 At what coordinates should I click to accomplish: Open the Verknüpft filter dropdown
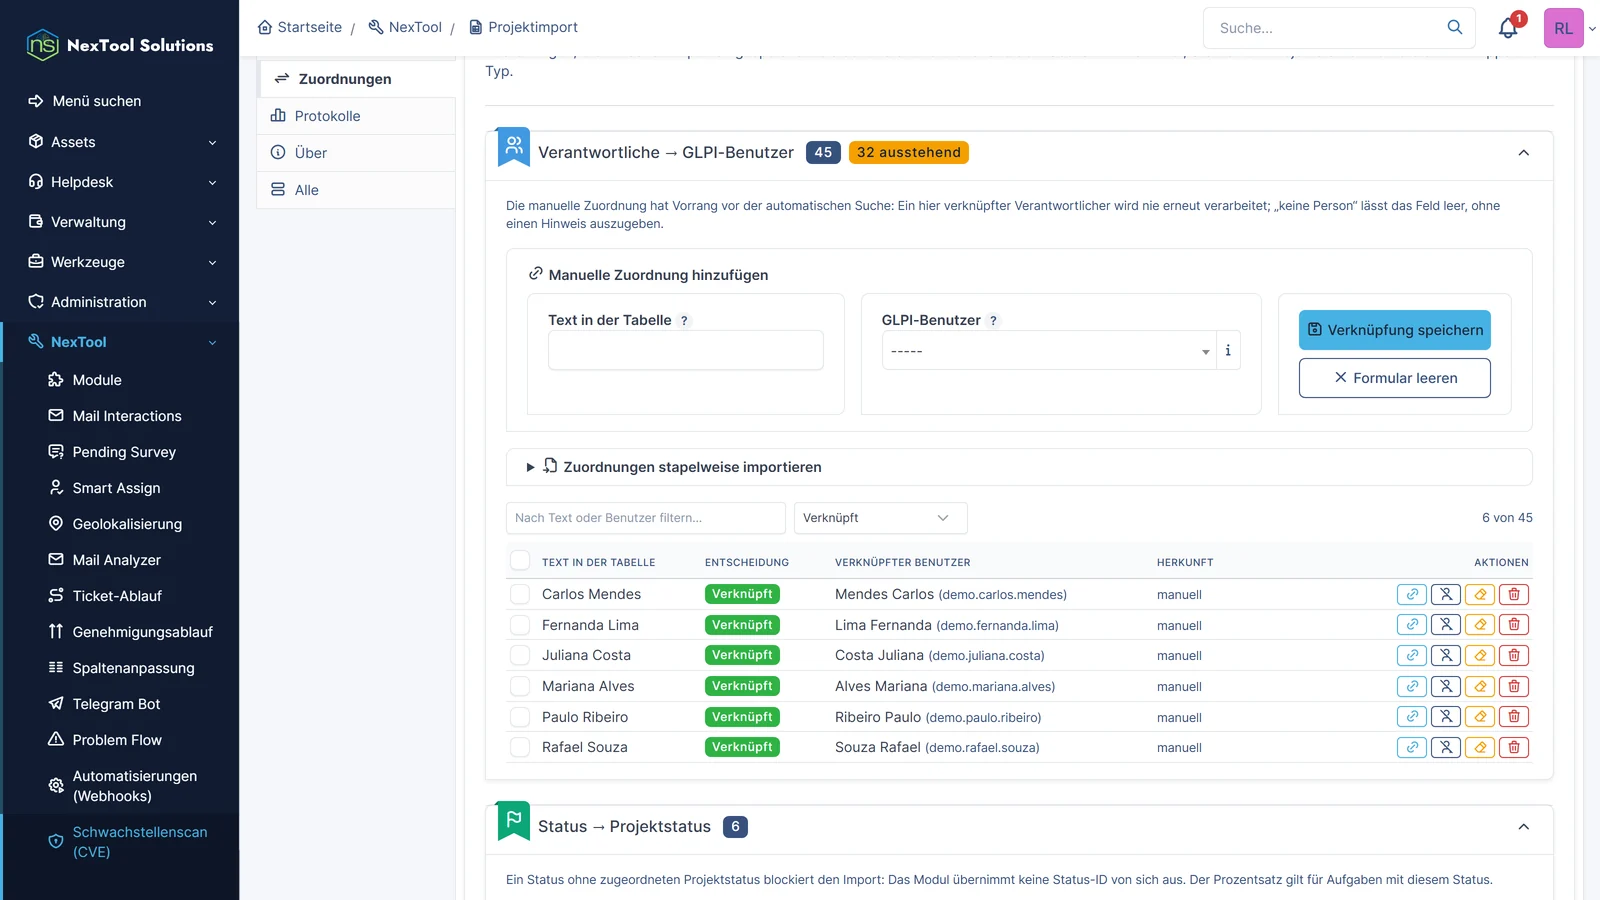tap(880, 518)
